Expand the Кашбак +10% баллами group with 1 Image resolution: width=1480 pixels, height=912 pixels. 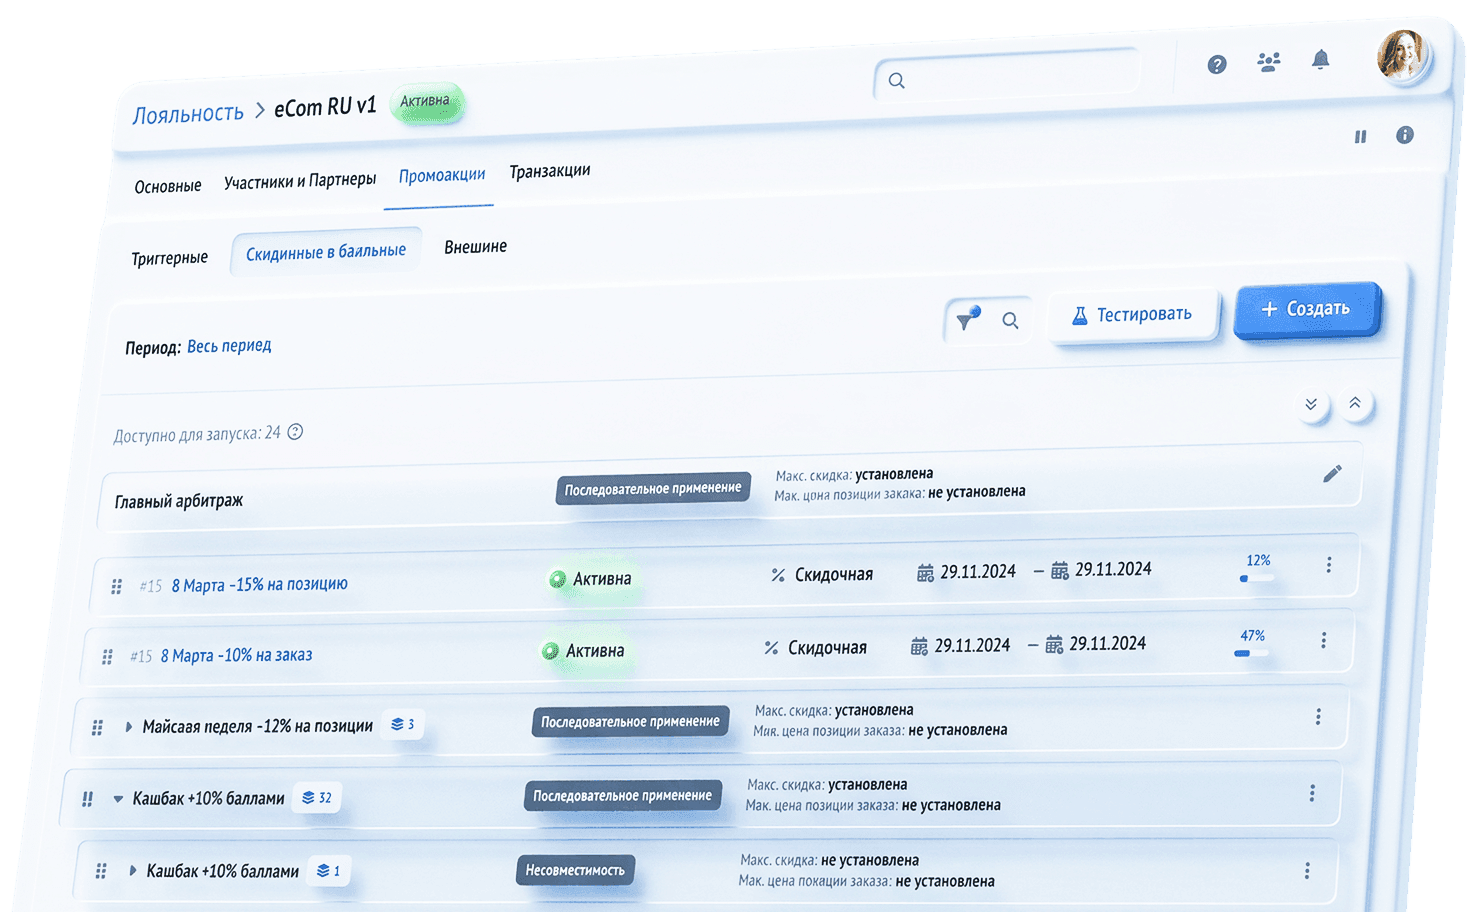click(132, 871)
